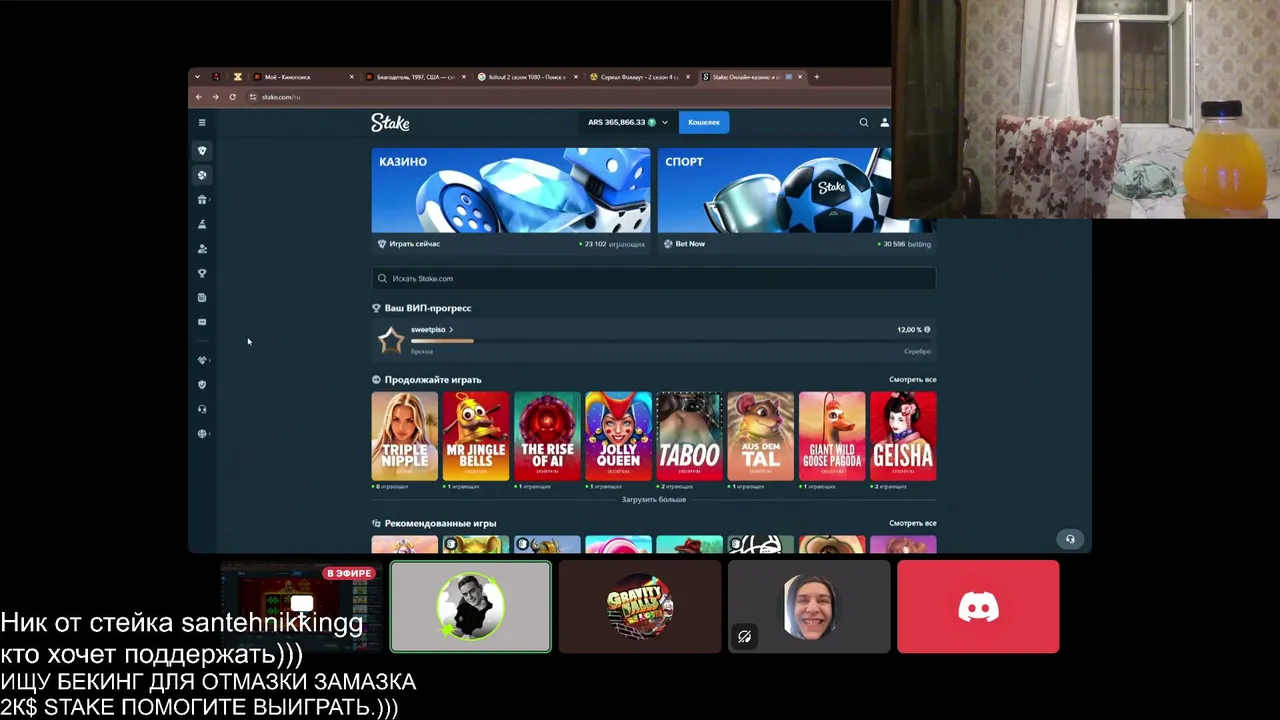This screenshot has width=1280, height=720.
Task: Open the hamburger menu in the Stake header
Action: tap(202, 122)
